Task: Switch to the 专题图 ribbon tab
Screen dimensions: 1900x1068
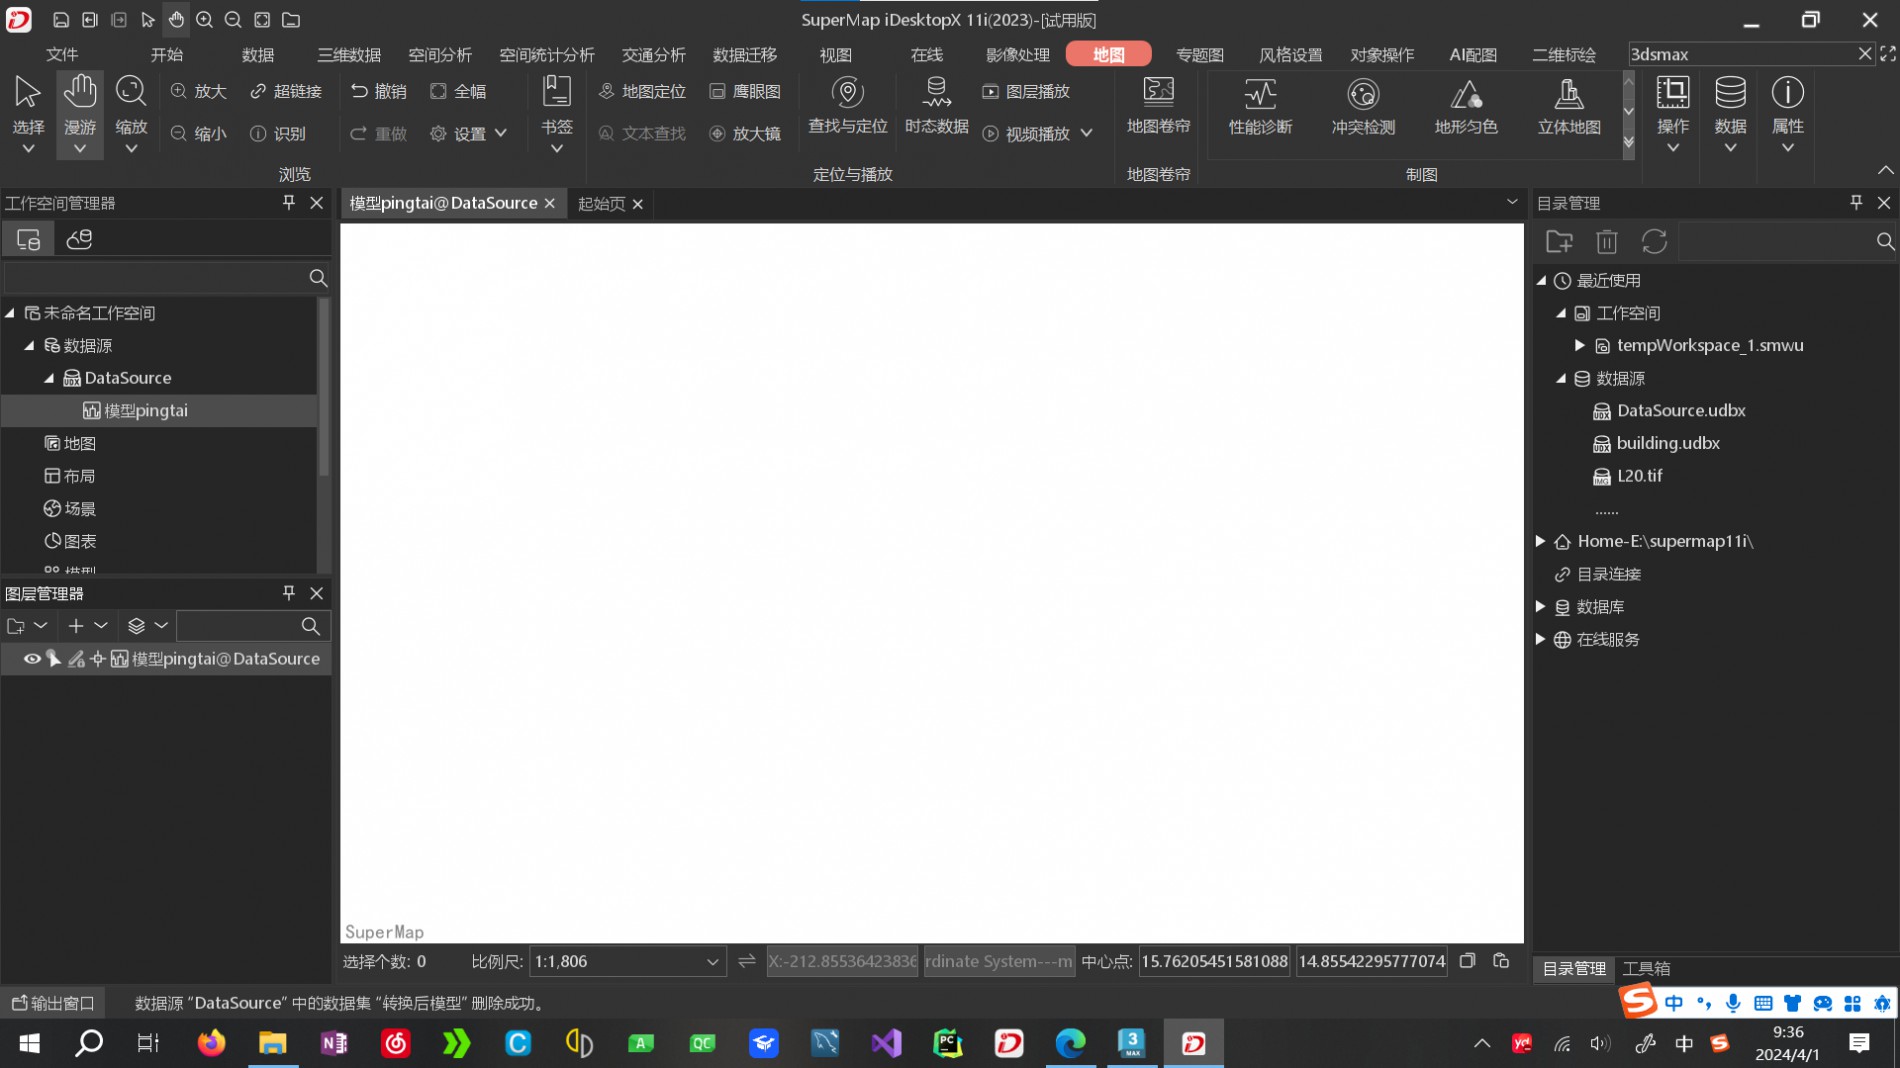Action: [1200, 54]
